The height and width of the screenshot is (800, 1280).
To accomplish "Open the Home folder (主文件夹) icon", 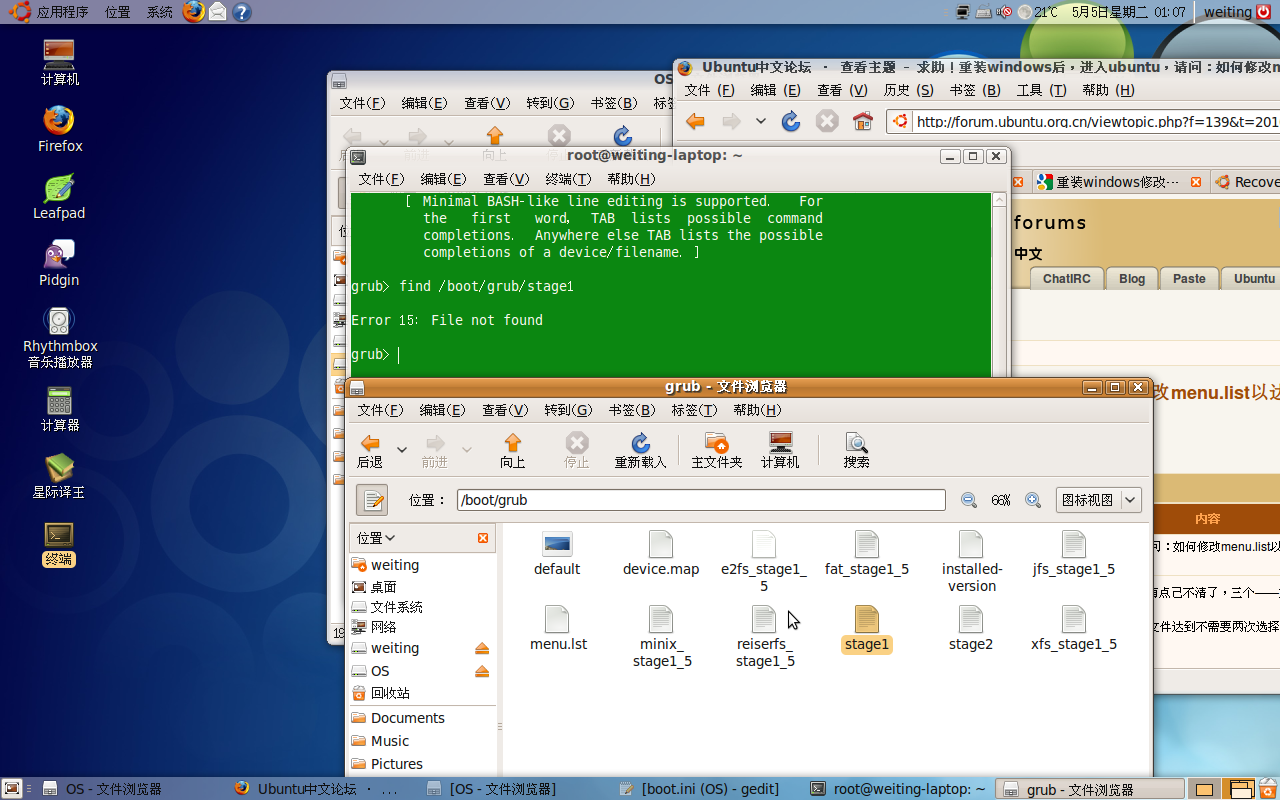I will click(716, 443).
